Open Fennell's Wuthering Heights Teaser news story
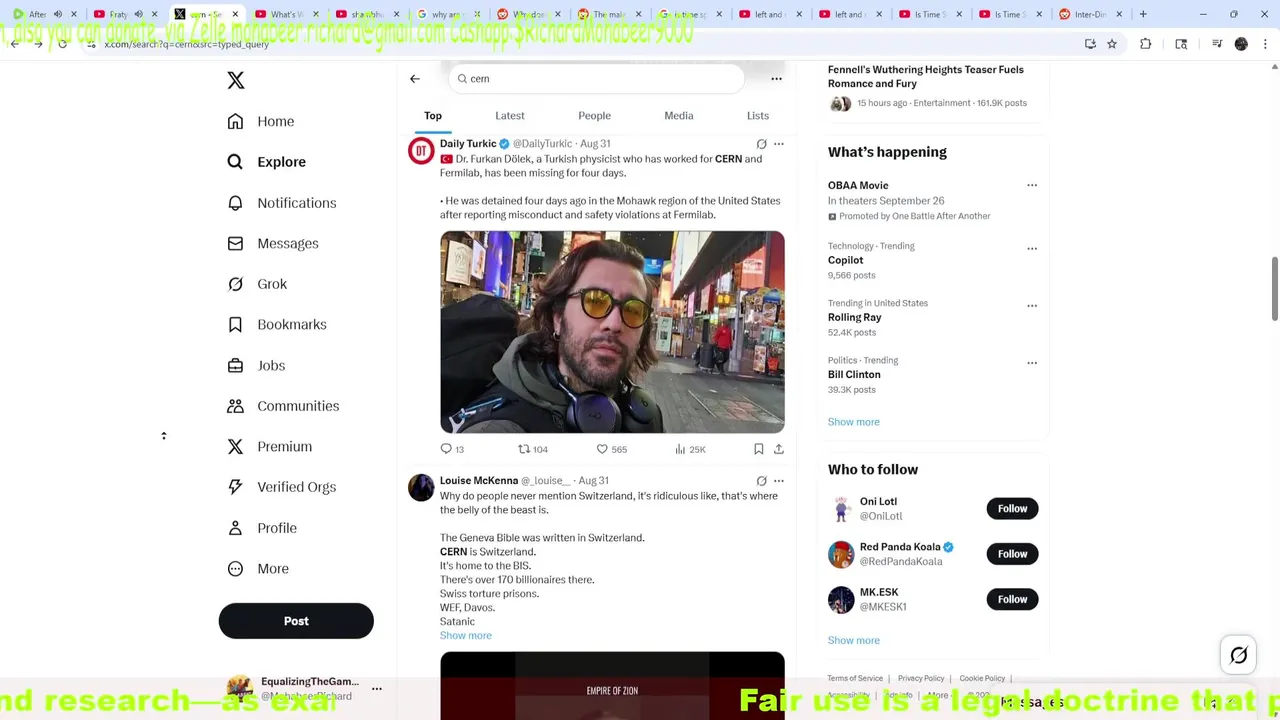The height and width of the screenshot is (720, 1280). click(926, 77)
